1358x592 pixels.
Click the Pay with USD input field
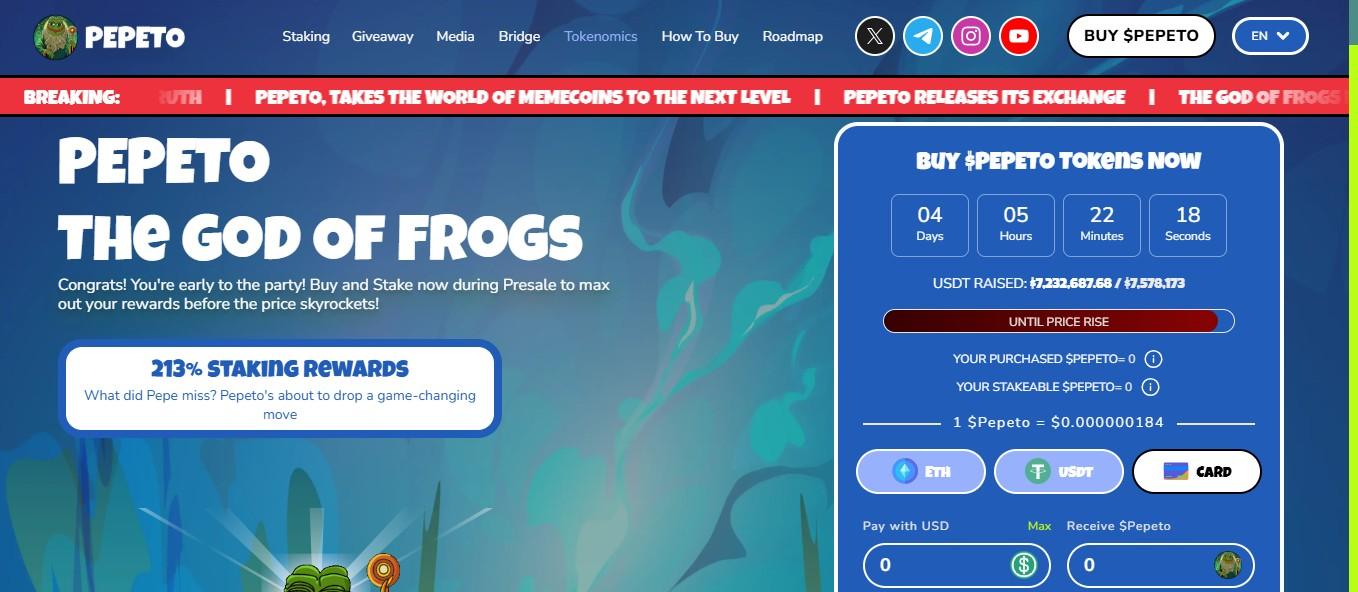(x=957, y=565)
